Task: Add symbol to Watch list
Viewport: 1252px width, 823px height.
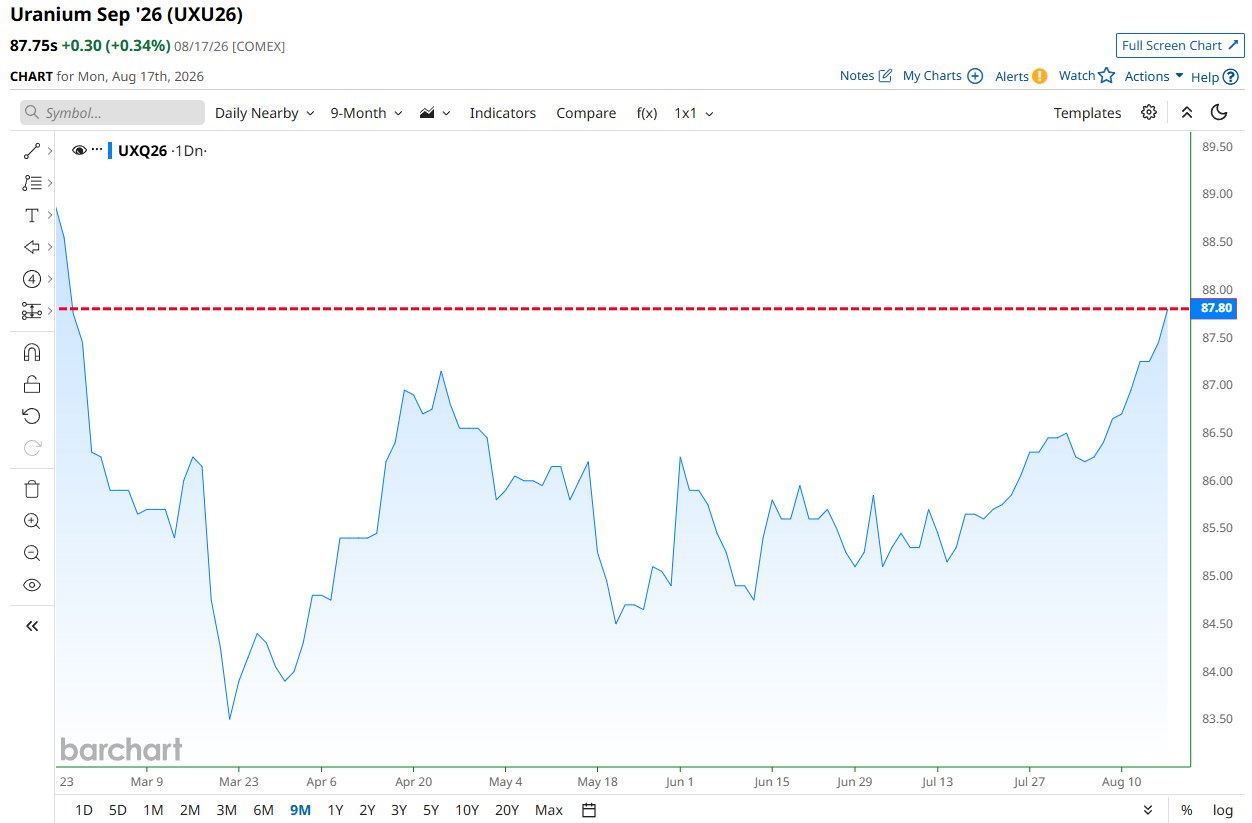Action: [1087, 76]
